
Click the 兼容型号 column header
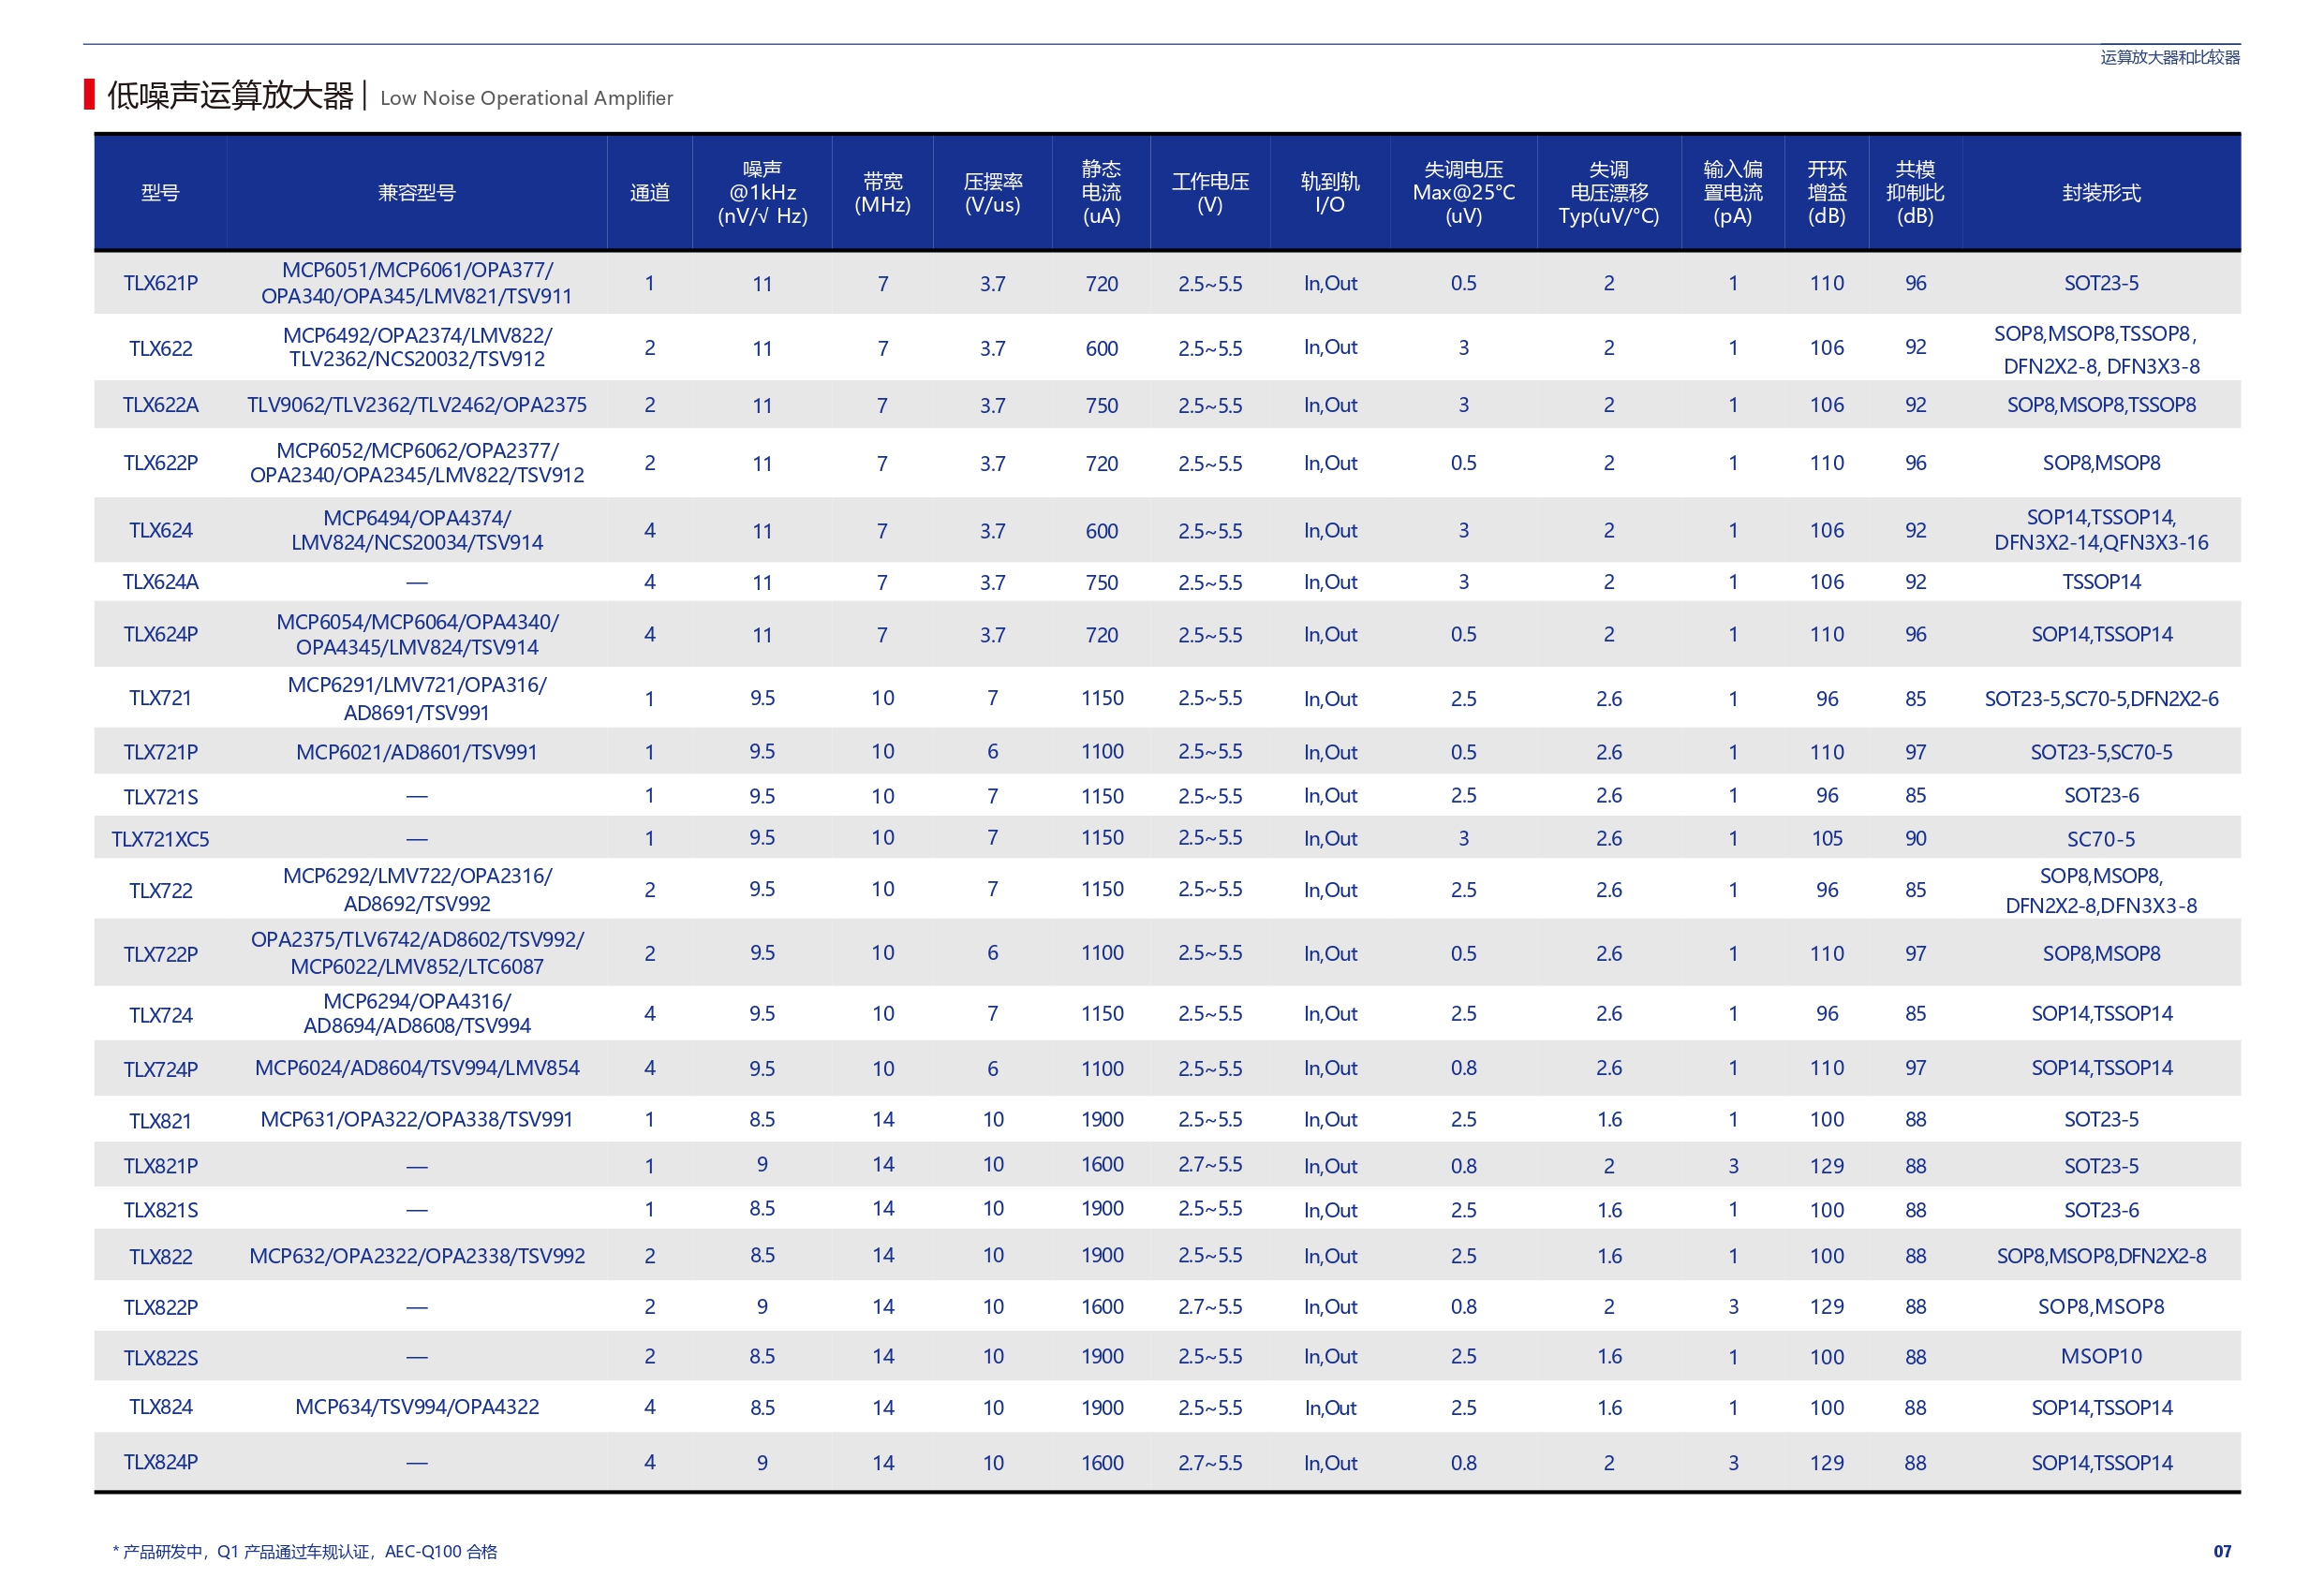416,193
